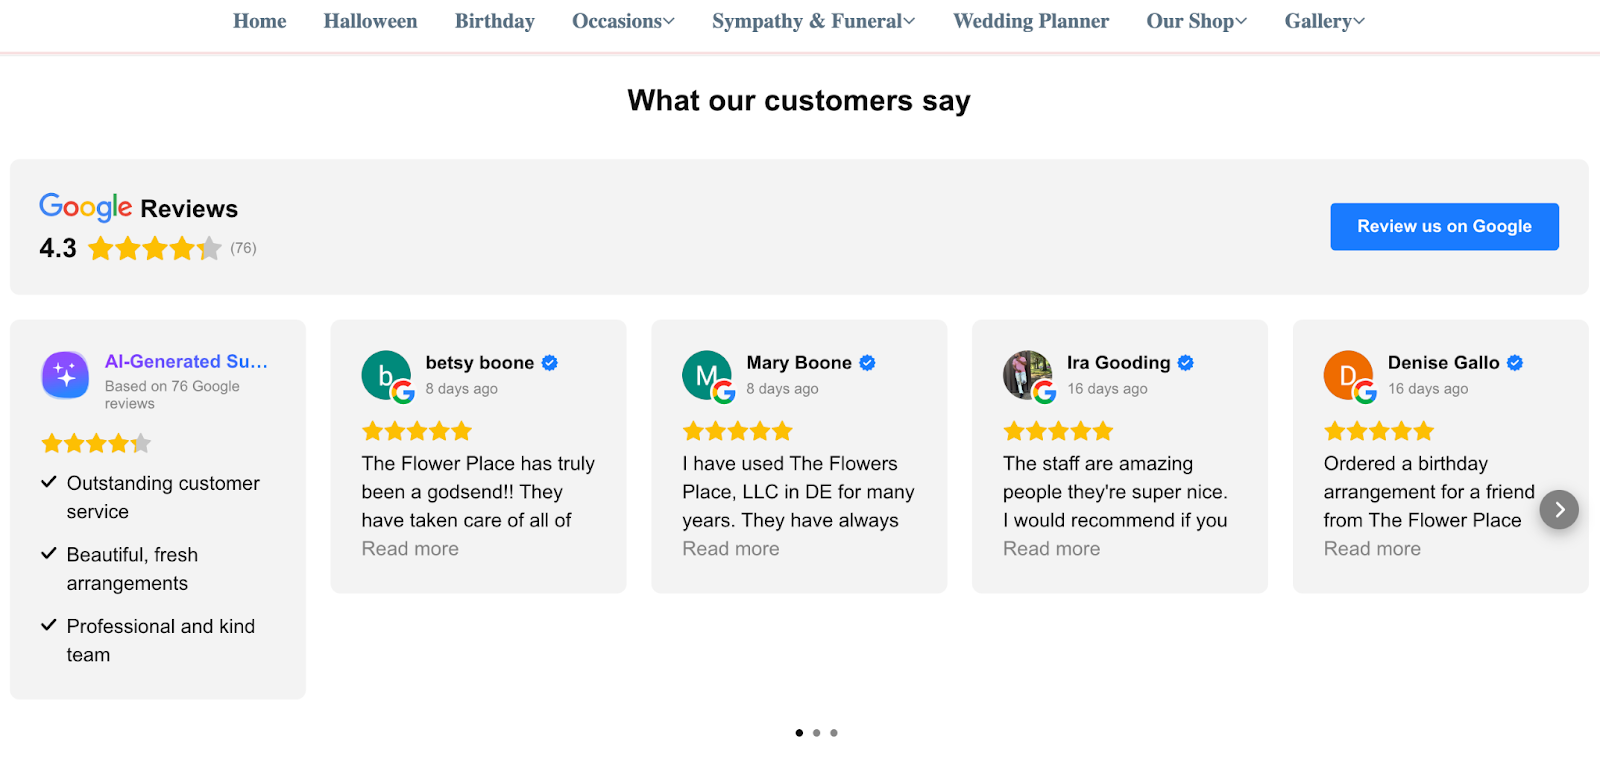This screenshot has width=1600, height=765.
Task: Click review text 'Ordered a birthday arrangement'
Action: pyautogui.click(x=1406, y=478)
